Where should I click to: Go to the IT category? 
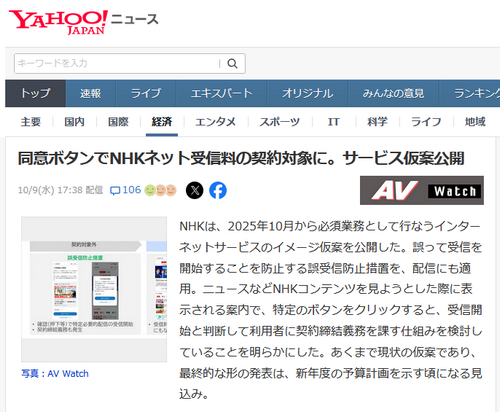(x=334, y=122)
